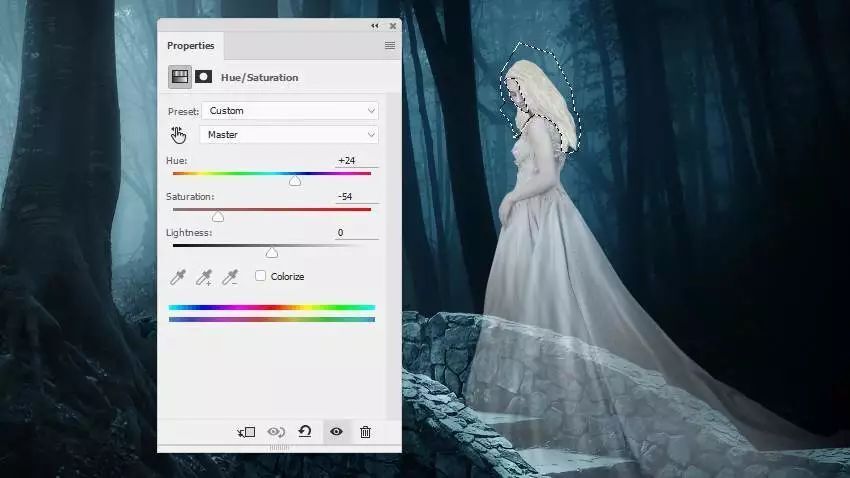Click the Hue/Saturation adjustment icon
Viewport: 850px width, 478px height.
[x=180, y=77]
